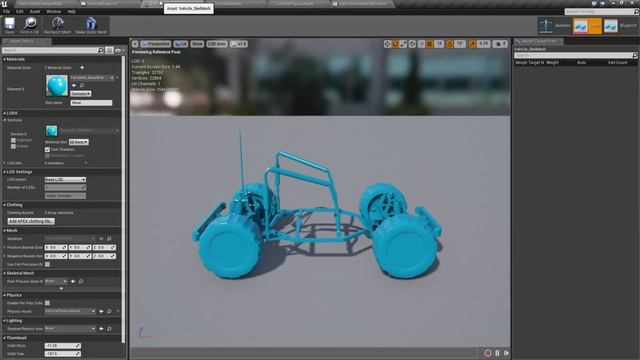This screenshot has width=640, height=360.
Task: Toggle scale snapping icon in viewport
Action: (472, 44)
